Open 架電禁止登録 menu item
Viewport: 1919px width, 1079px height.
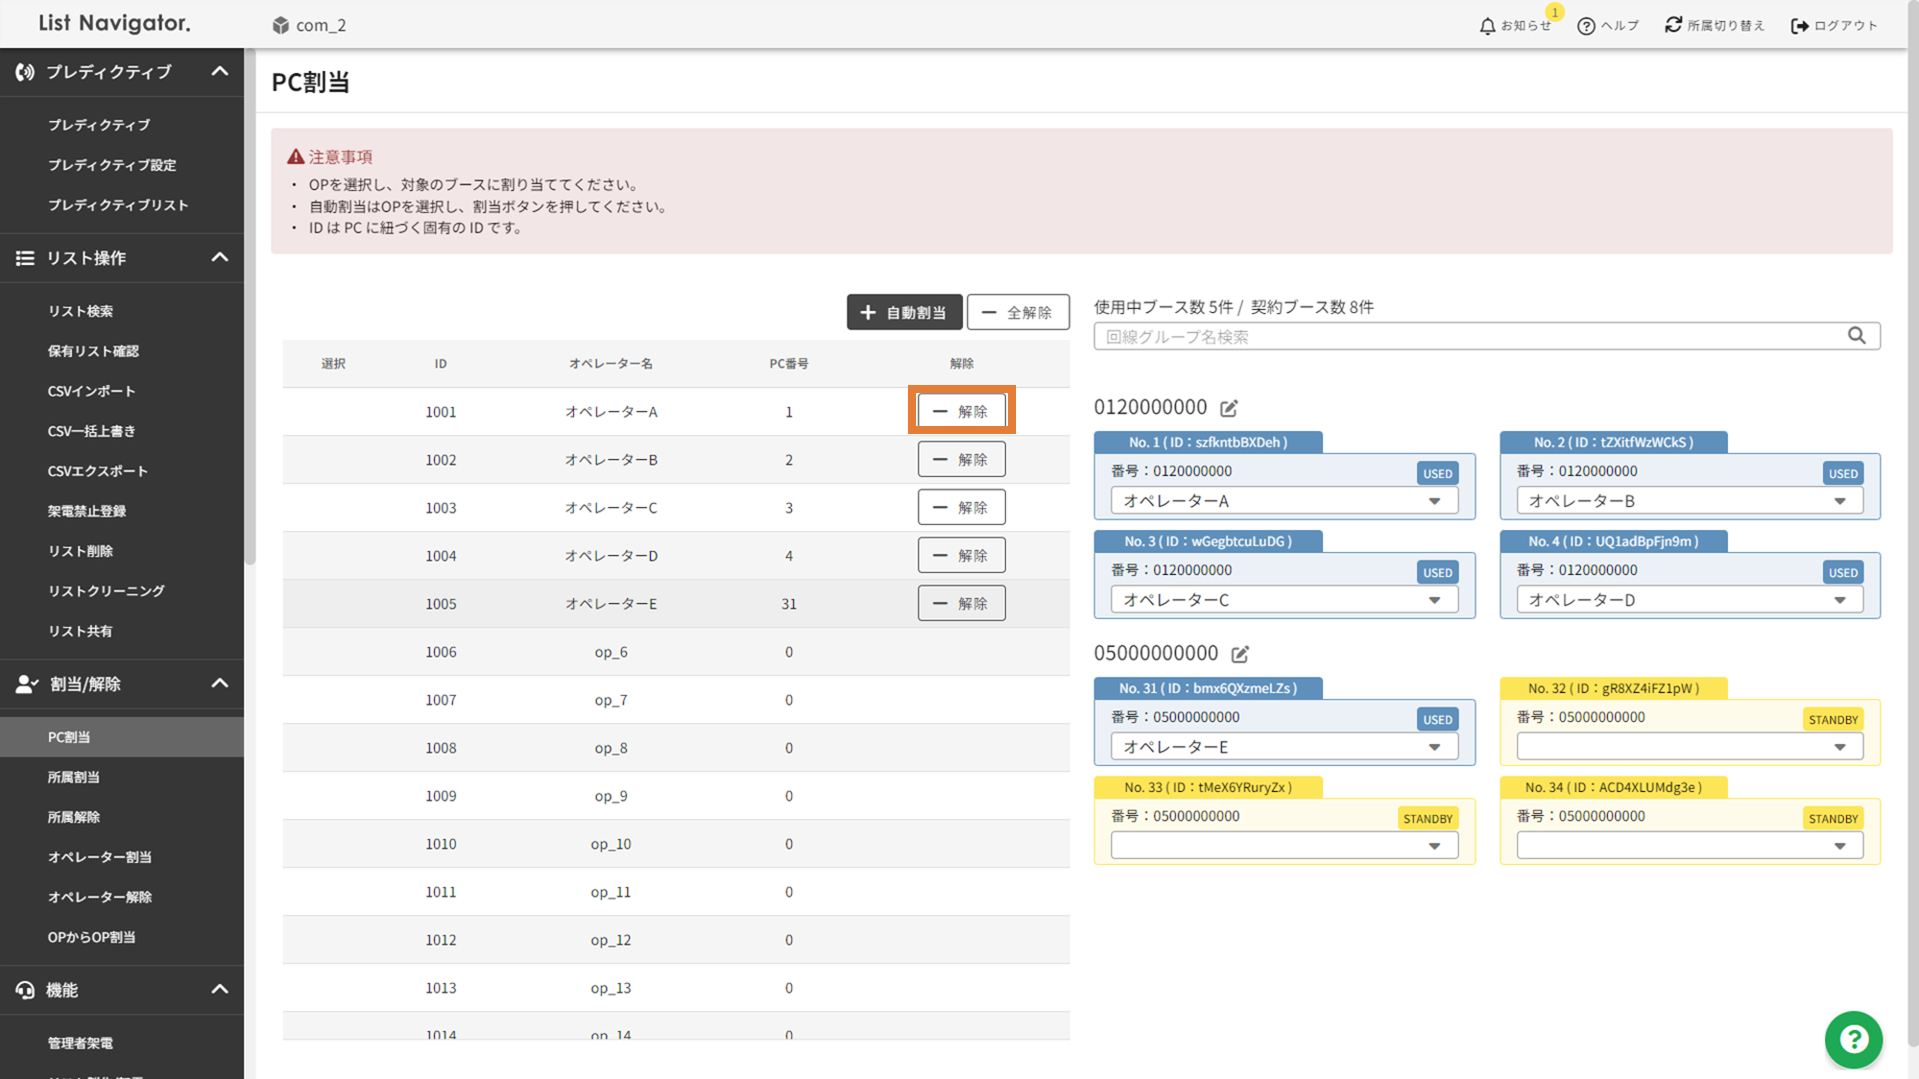point(87,511)
